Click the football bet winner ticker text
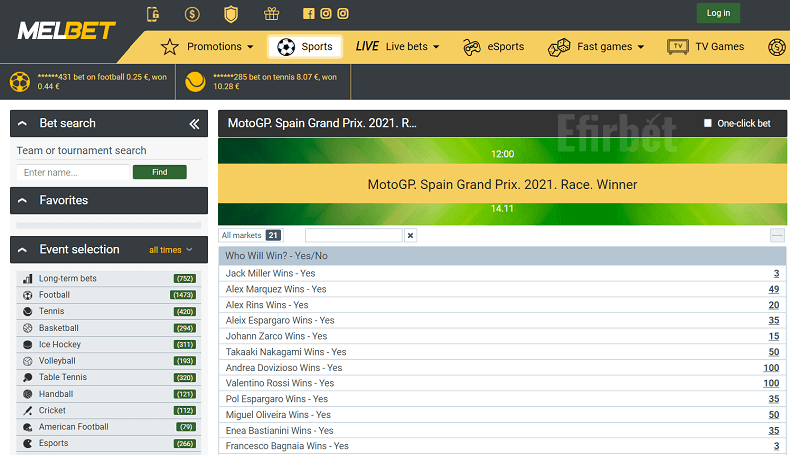The image size is (790, 455). [x=102, y=82]
